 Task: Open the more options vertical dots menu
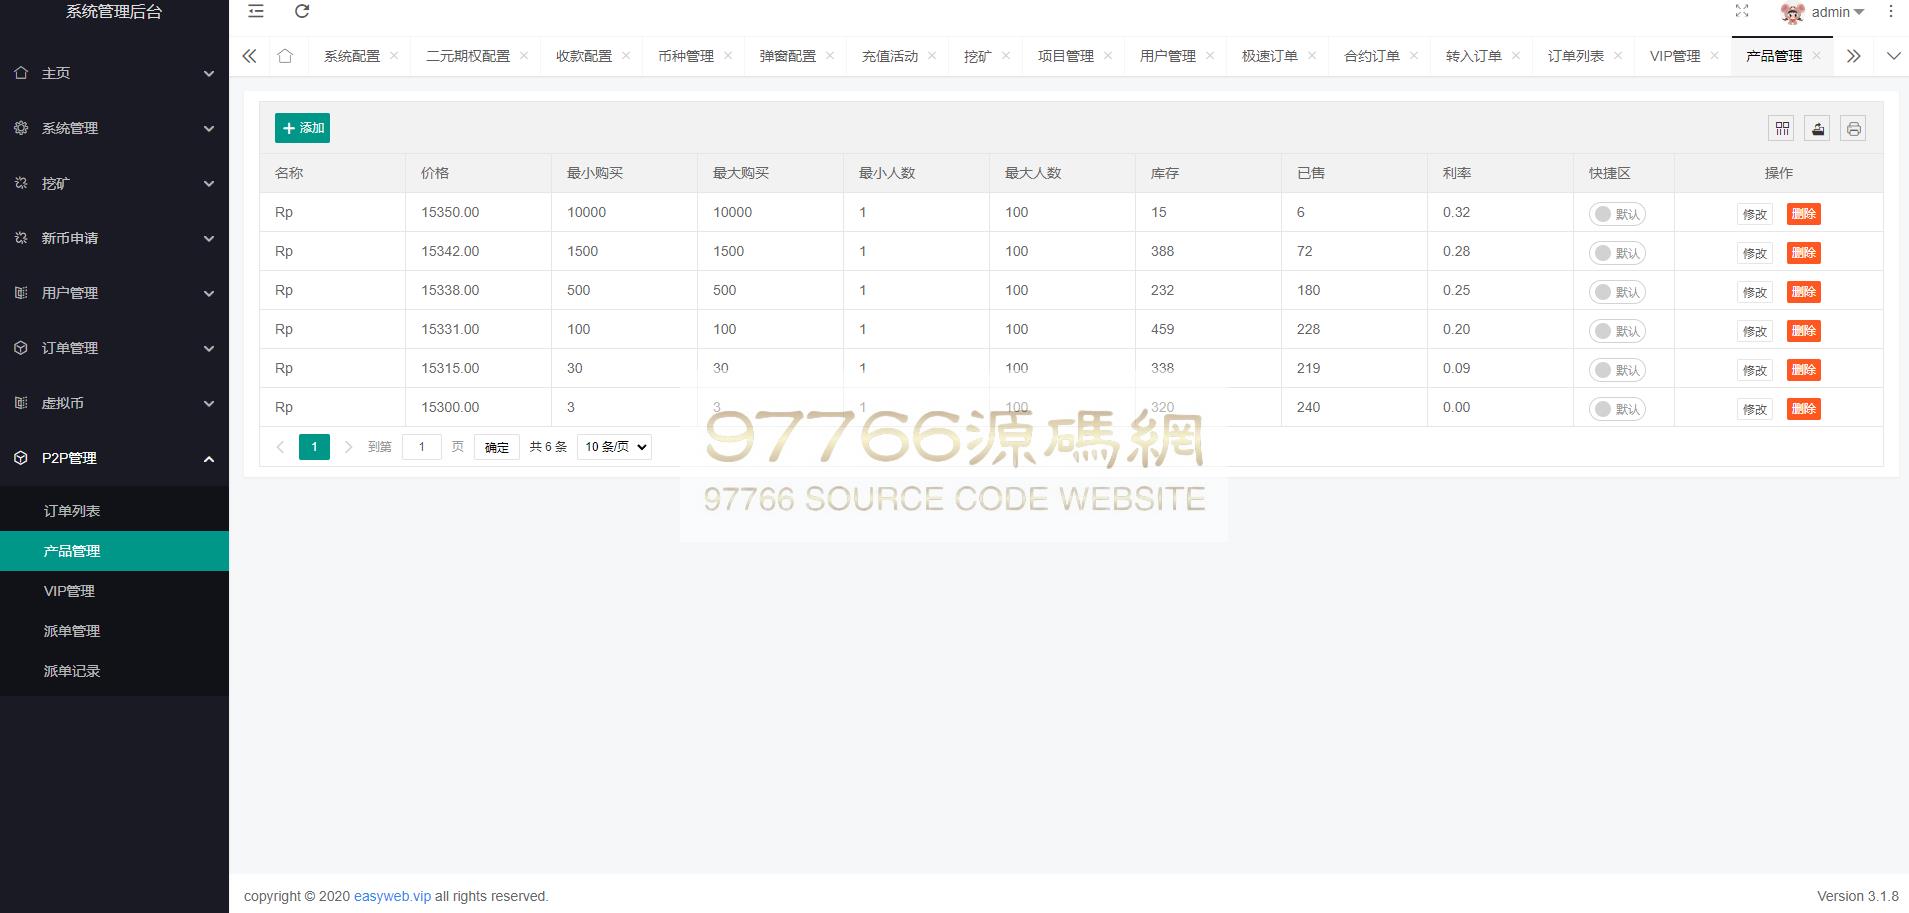coord(1890,12)
